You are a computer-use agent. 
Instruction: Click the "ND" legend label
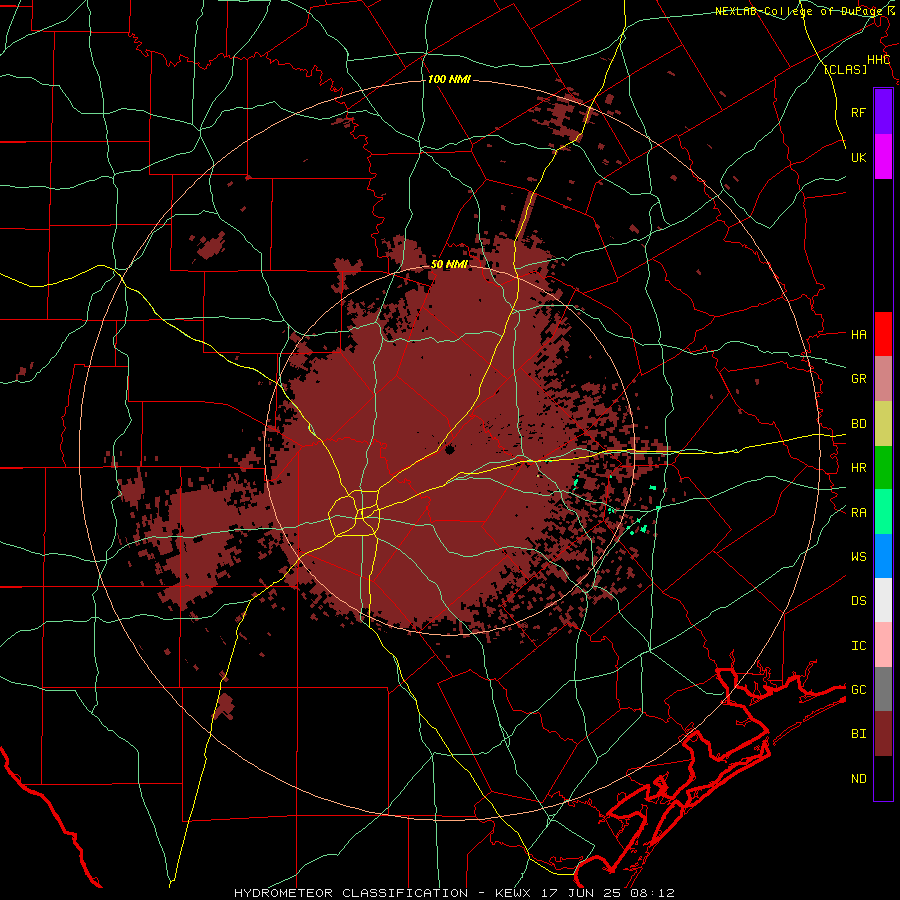(858, 778)
